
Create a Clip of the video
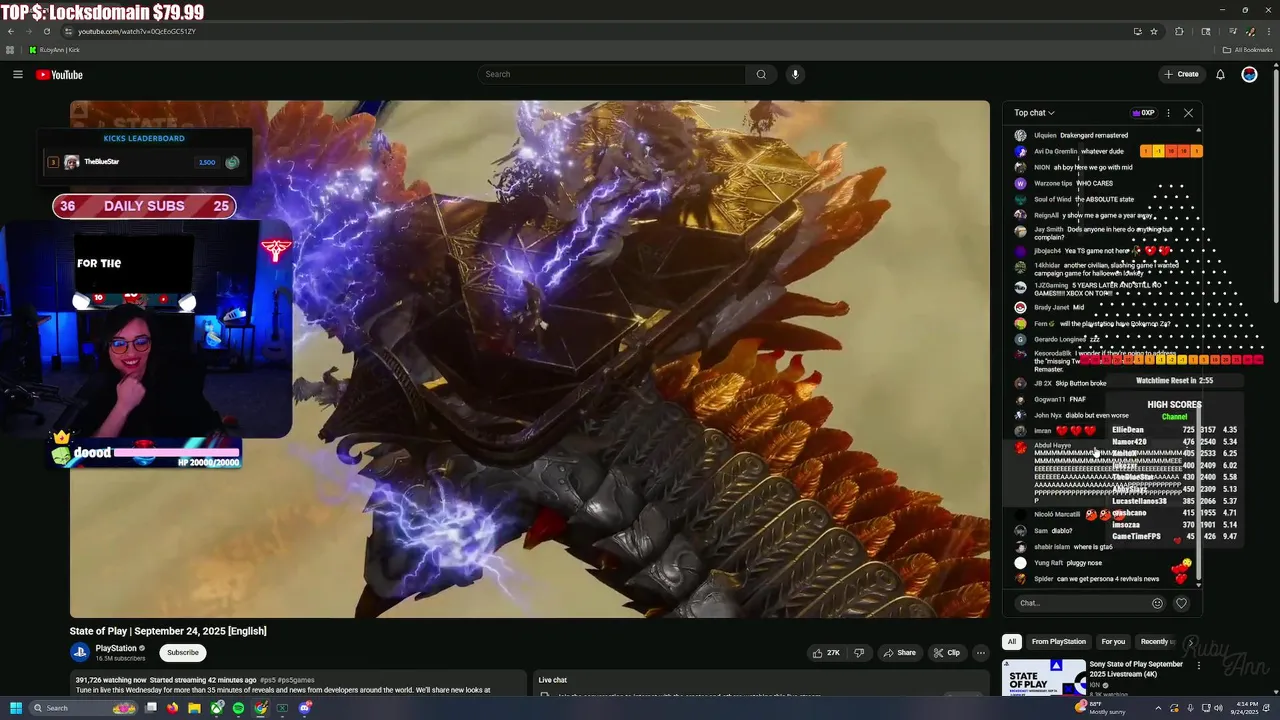coord(946,653)
